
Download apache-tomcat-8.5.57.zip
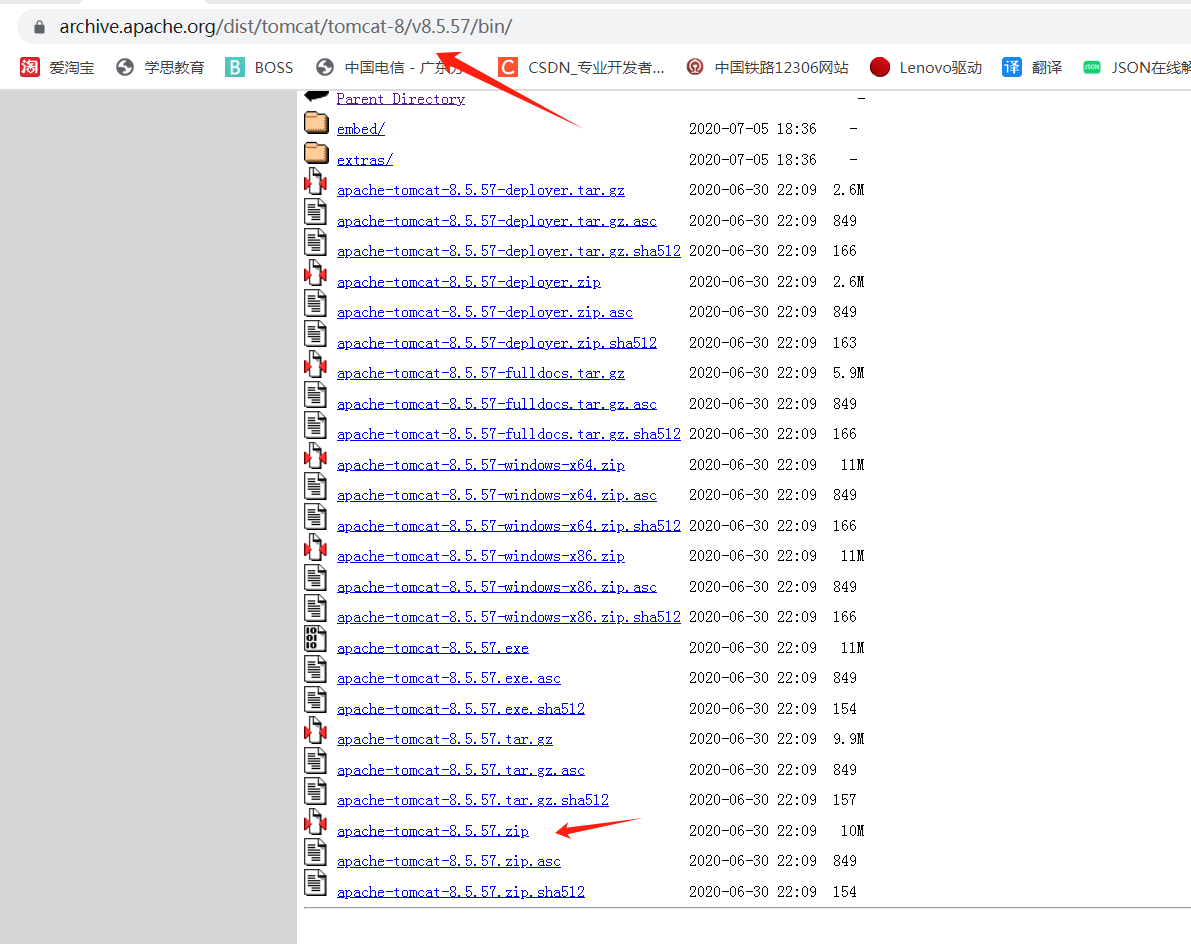432,832
